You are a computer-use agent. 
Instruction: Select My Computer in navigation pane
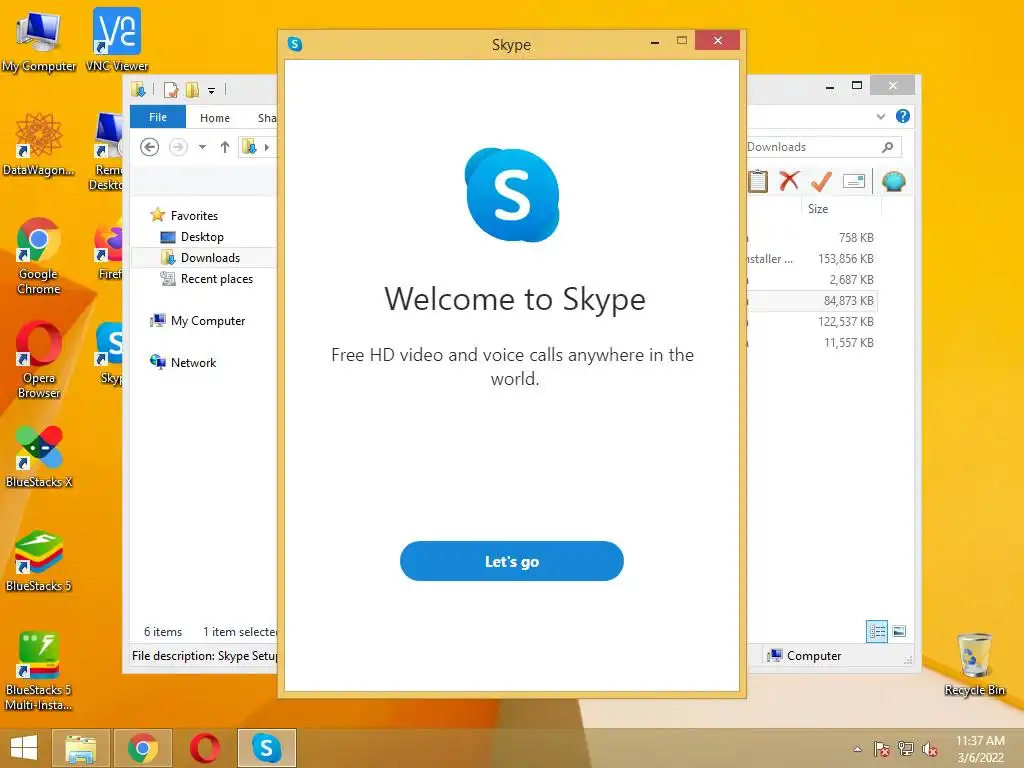point(208,321)
